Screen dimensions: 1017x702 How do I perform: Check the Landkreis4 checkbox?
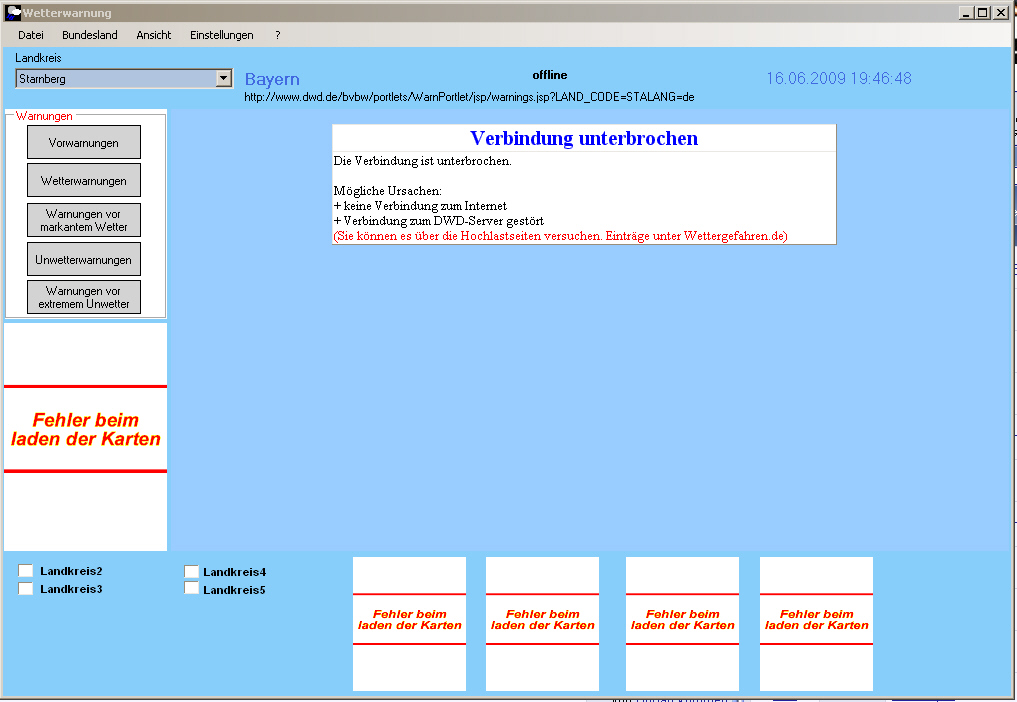[192, 572]
